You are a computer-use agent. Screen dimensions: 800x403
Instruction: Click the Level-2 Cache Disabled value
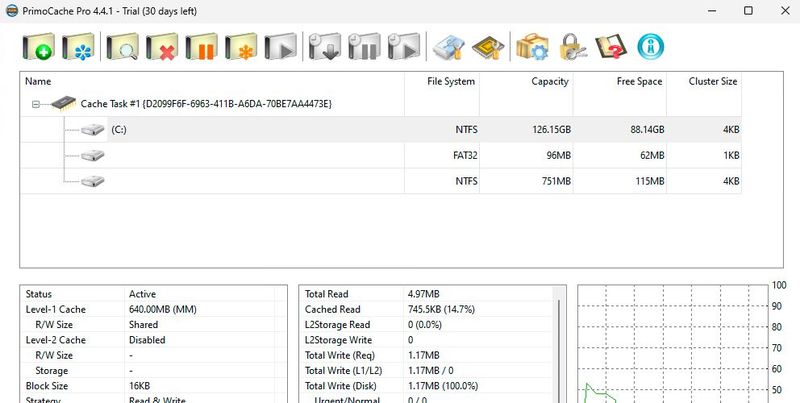[x=147, y=340]
